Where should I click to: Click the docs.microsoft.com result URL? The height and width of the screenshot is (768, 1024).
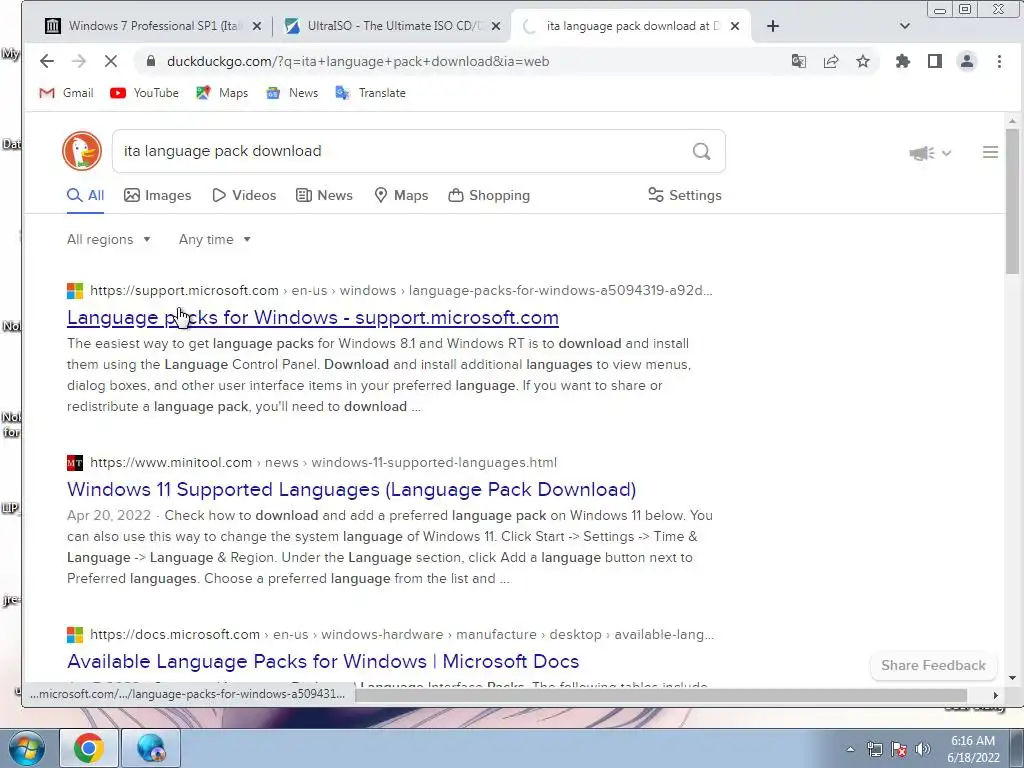tap(402, 634)
